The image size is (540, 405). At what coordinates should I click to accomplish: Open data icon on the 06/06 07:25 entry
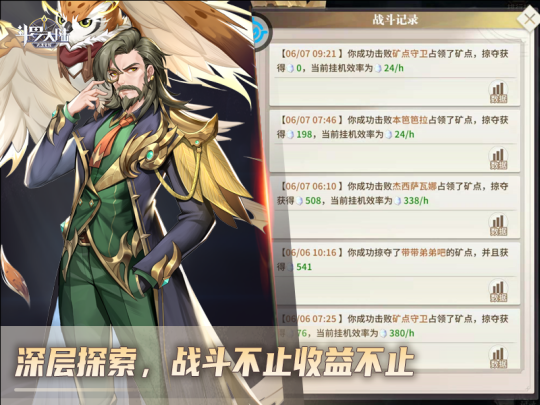(498, 357)
